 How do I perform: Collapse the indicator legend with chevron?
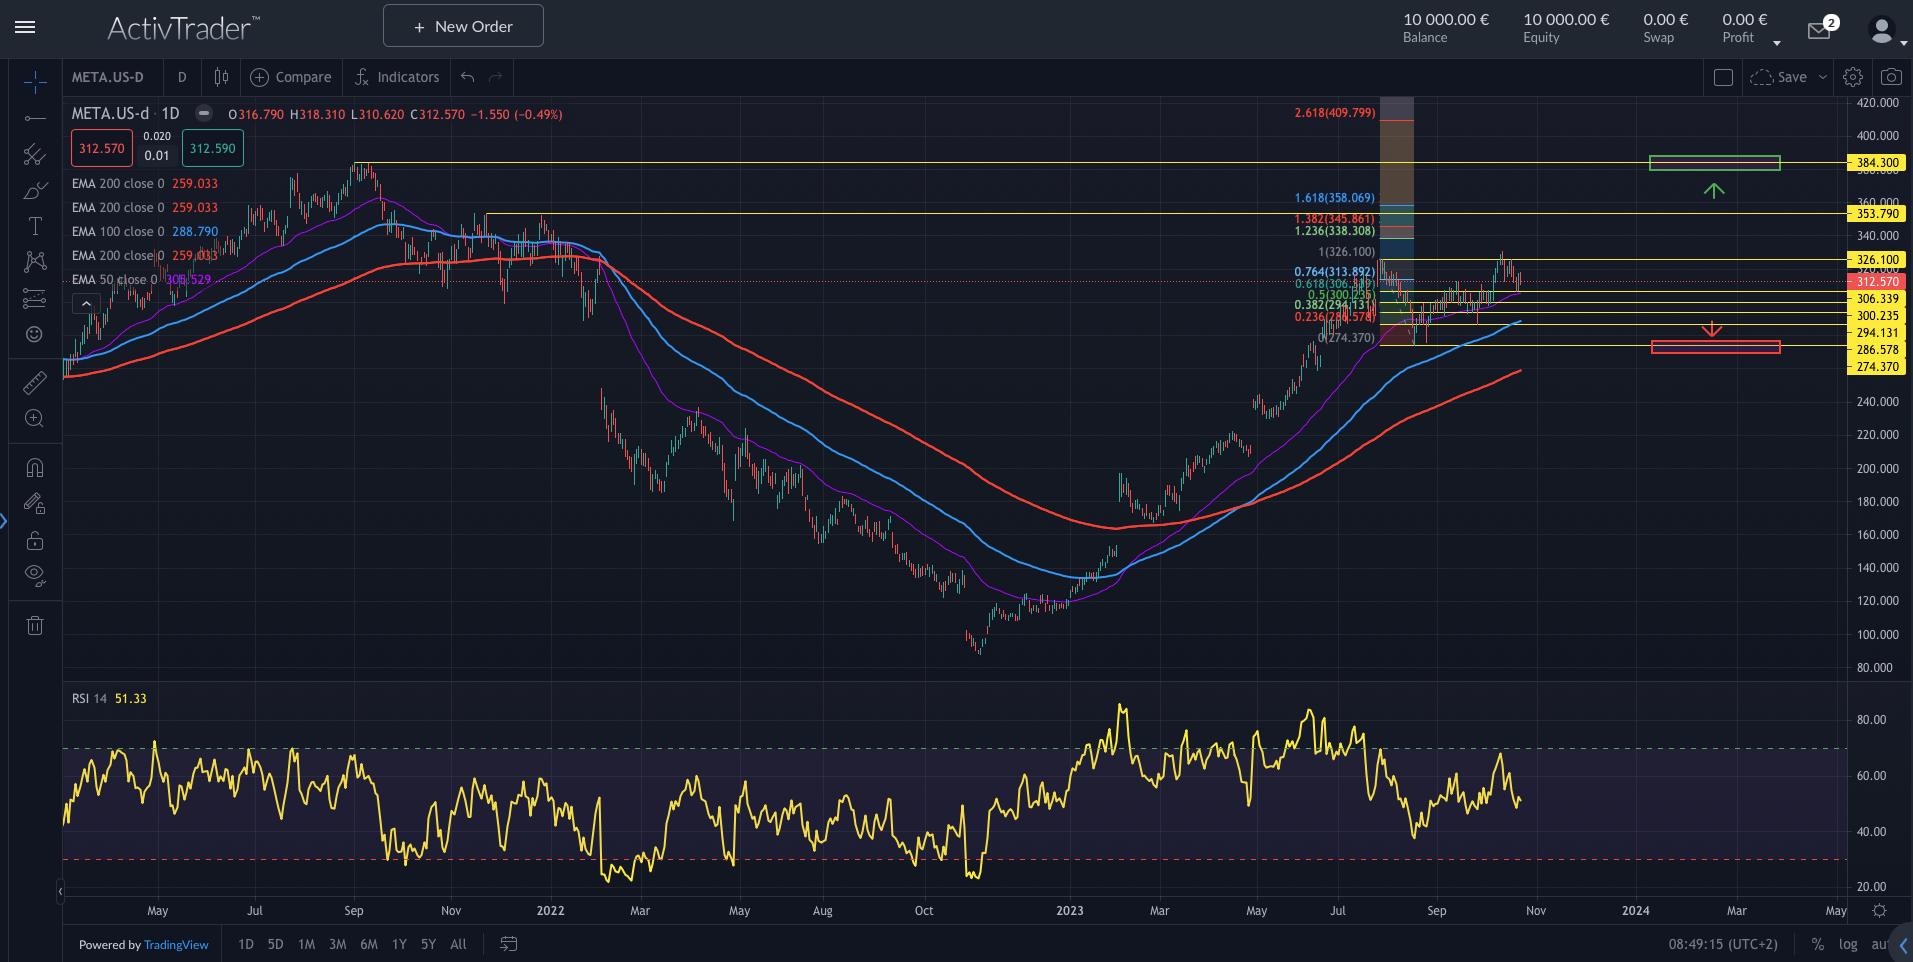(x=87, y=304)
